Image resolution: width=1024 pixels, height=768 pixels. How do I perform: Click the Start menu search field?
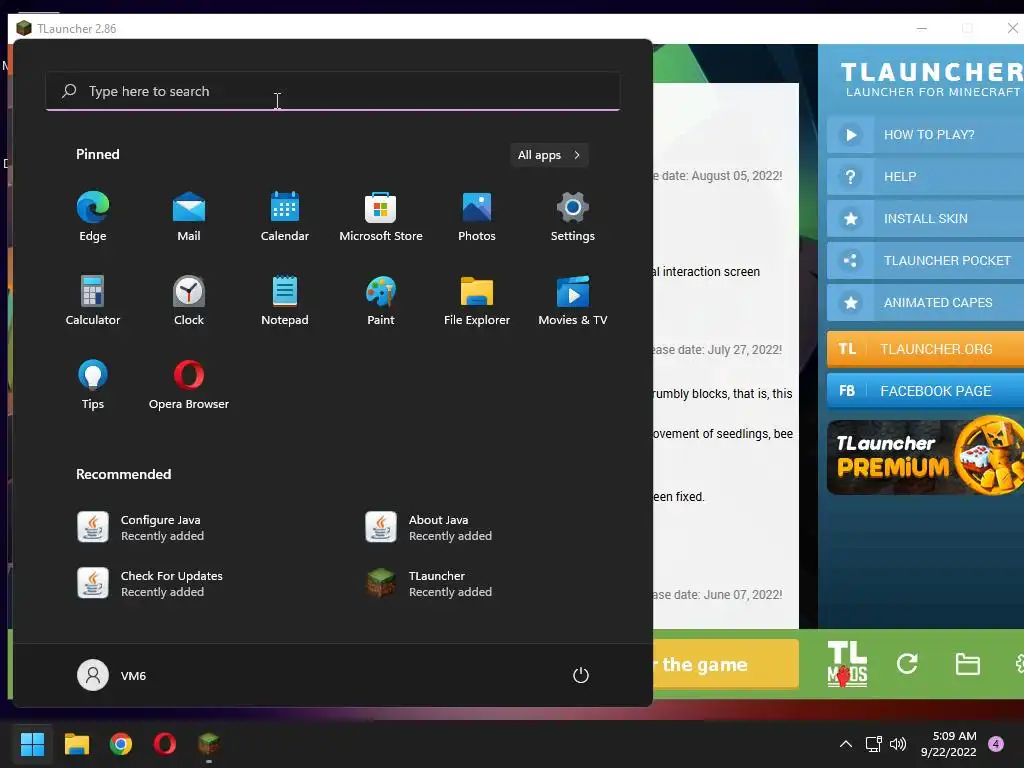[333, 91]
